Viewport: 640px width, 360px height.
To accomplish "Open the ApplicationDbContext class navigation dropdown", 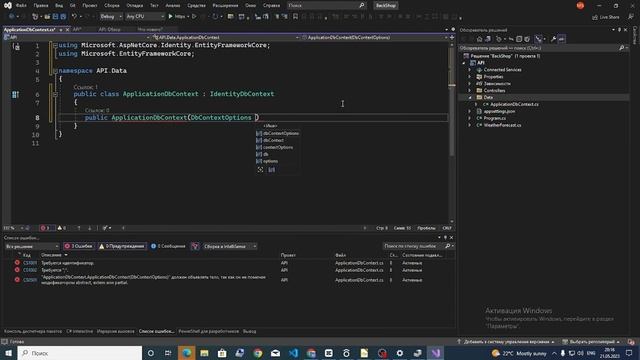I will (226, 37).
